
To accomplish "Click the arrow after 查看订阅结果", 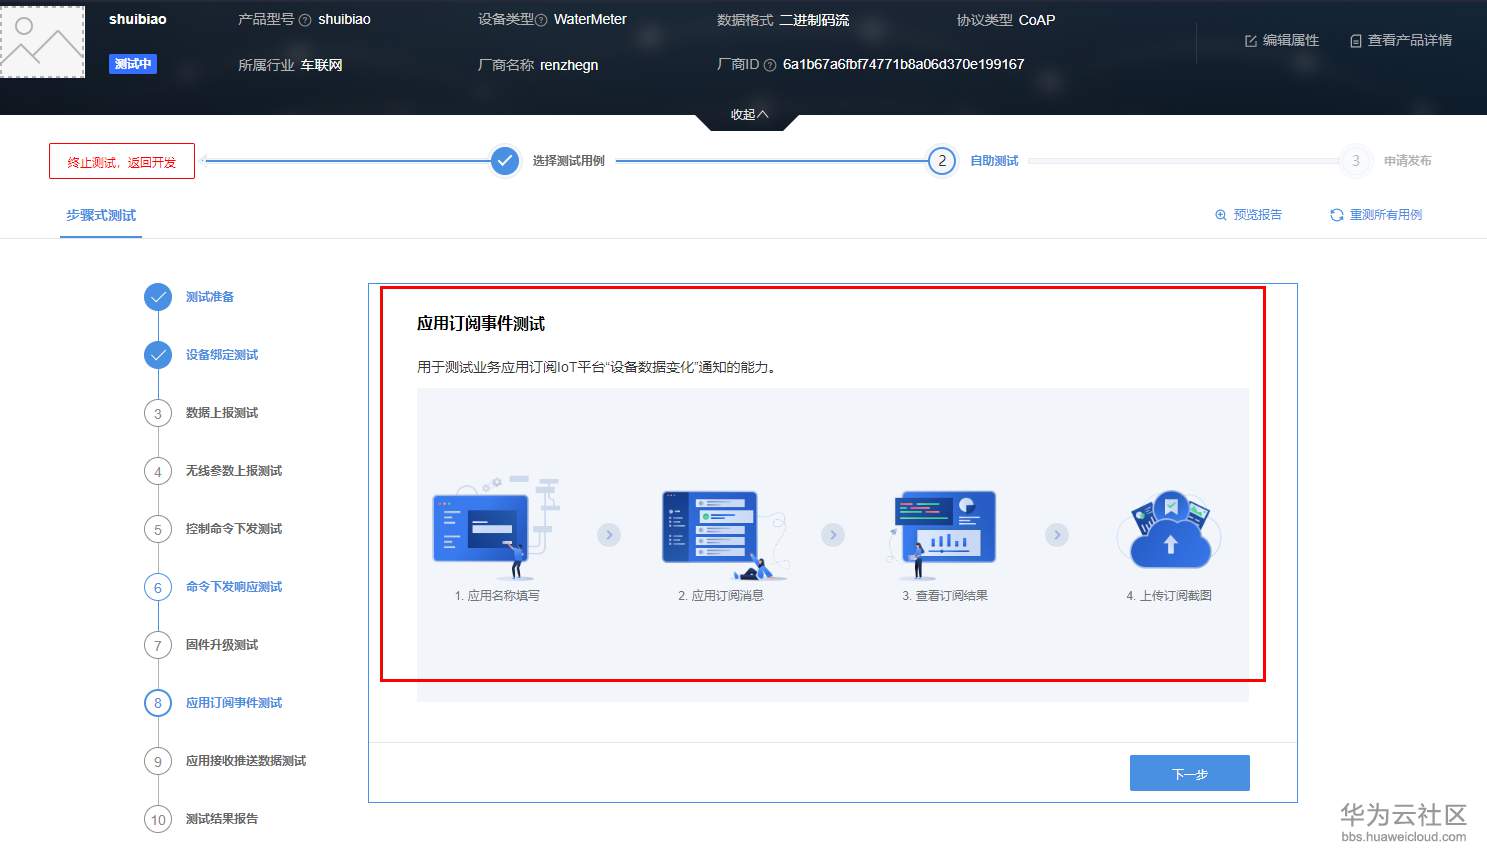I will coord(1057,535).
